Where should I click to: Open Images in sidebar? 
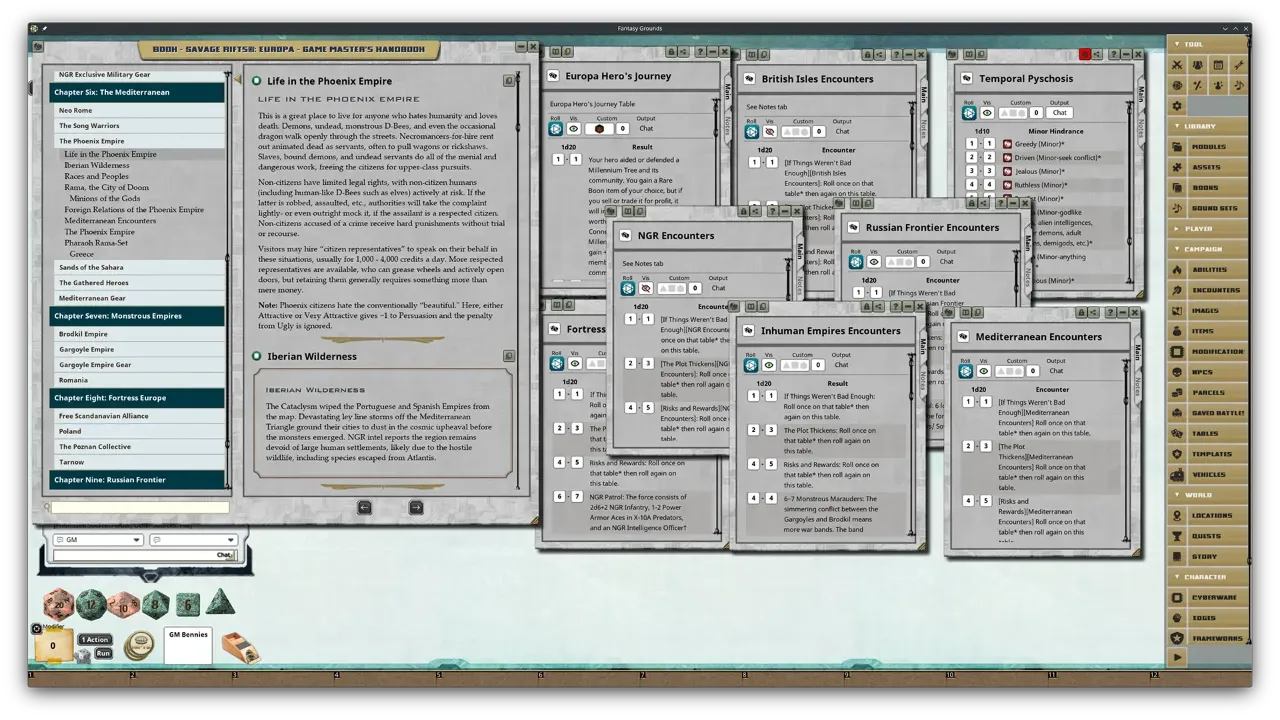pyautogui.click(x=1208, y=311)
